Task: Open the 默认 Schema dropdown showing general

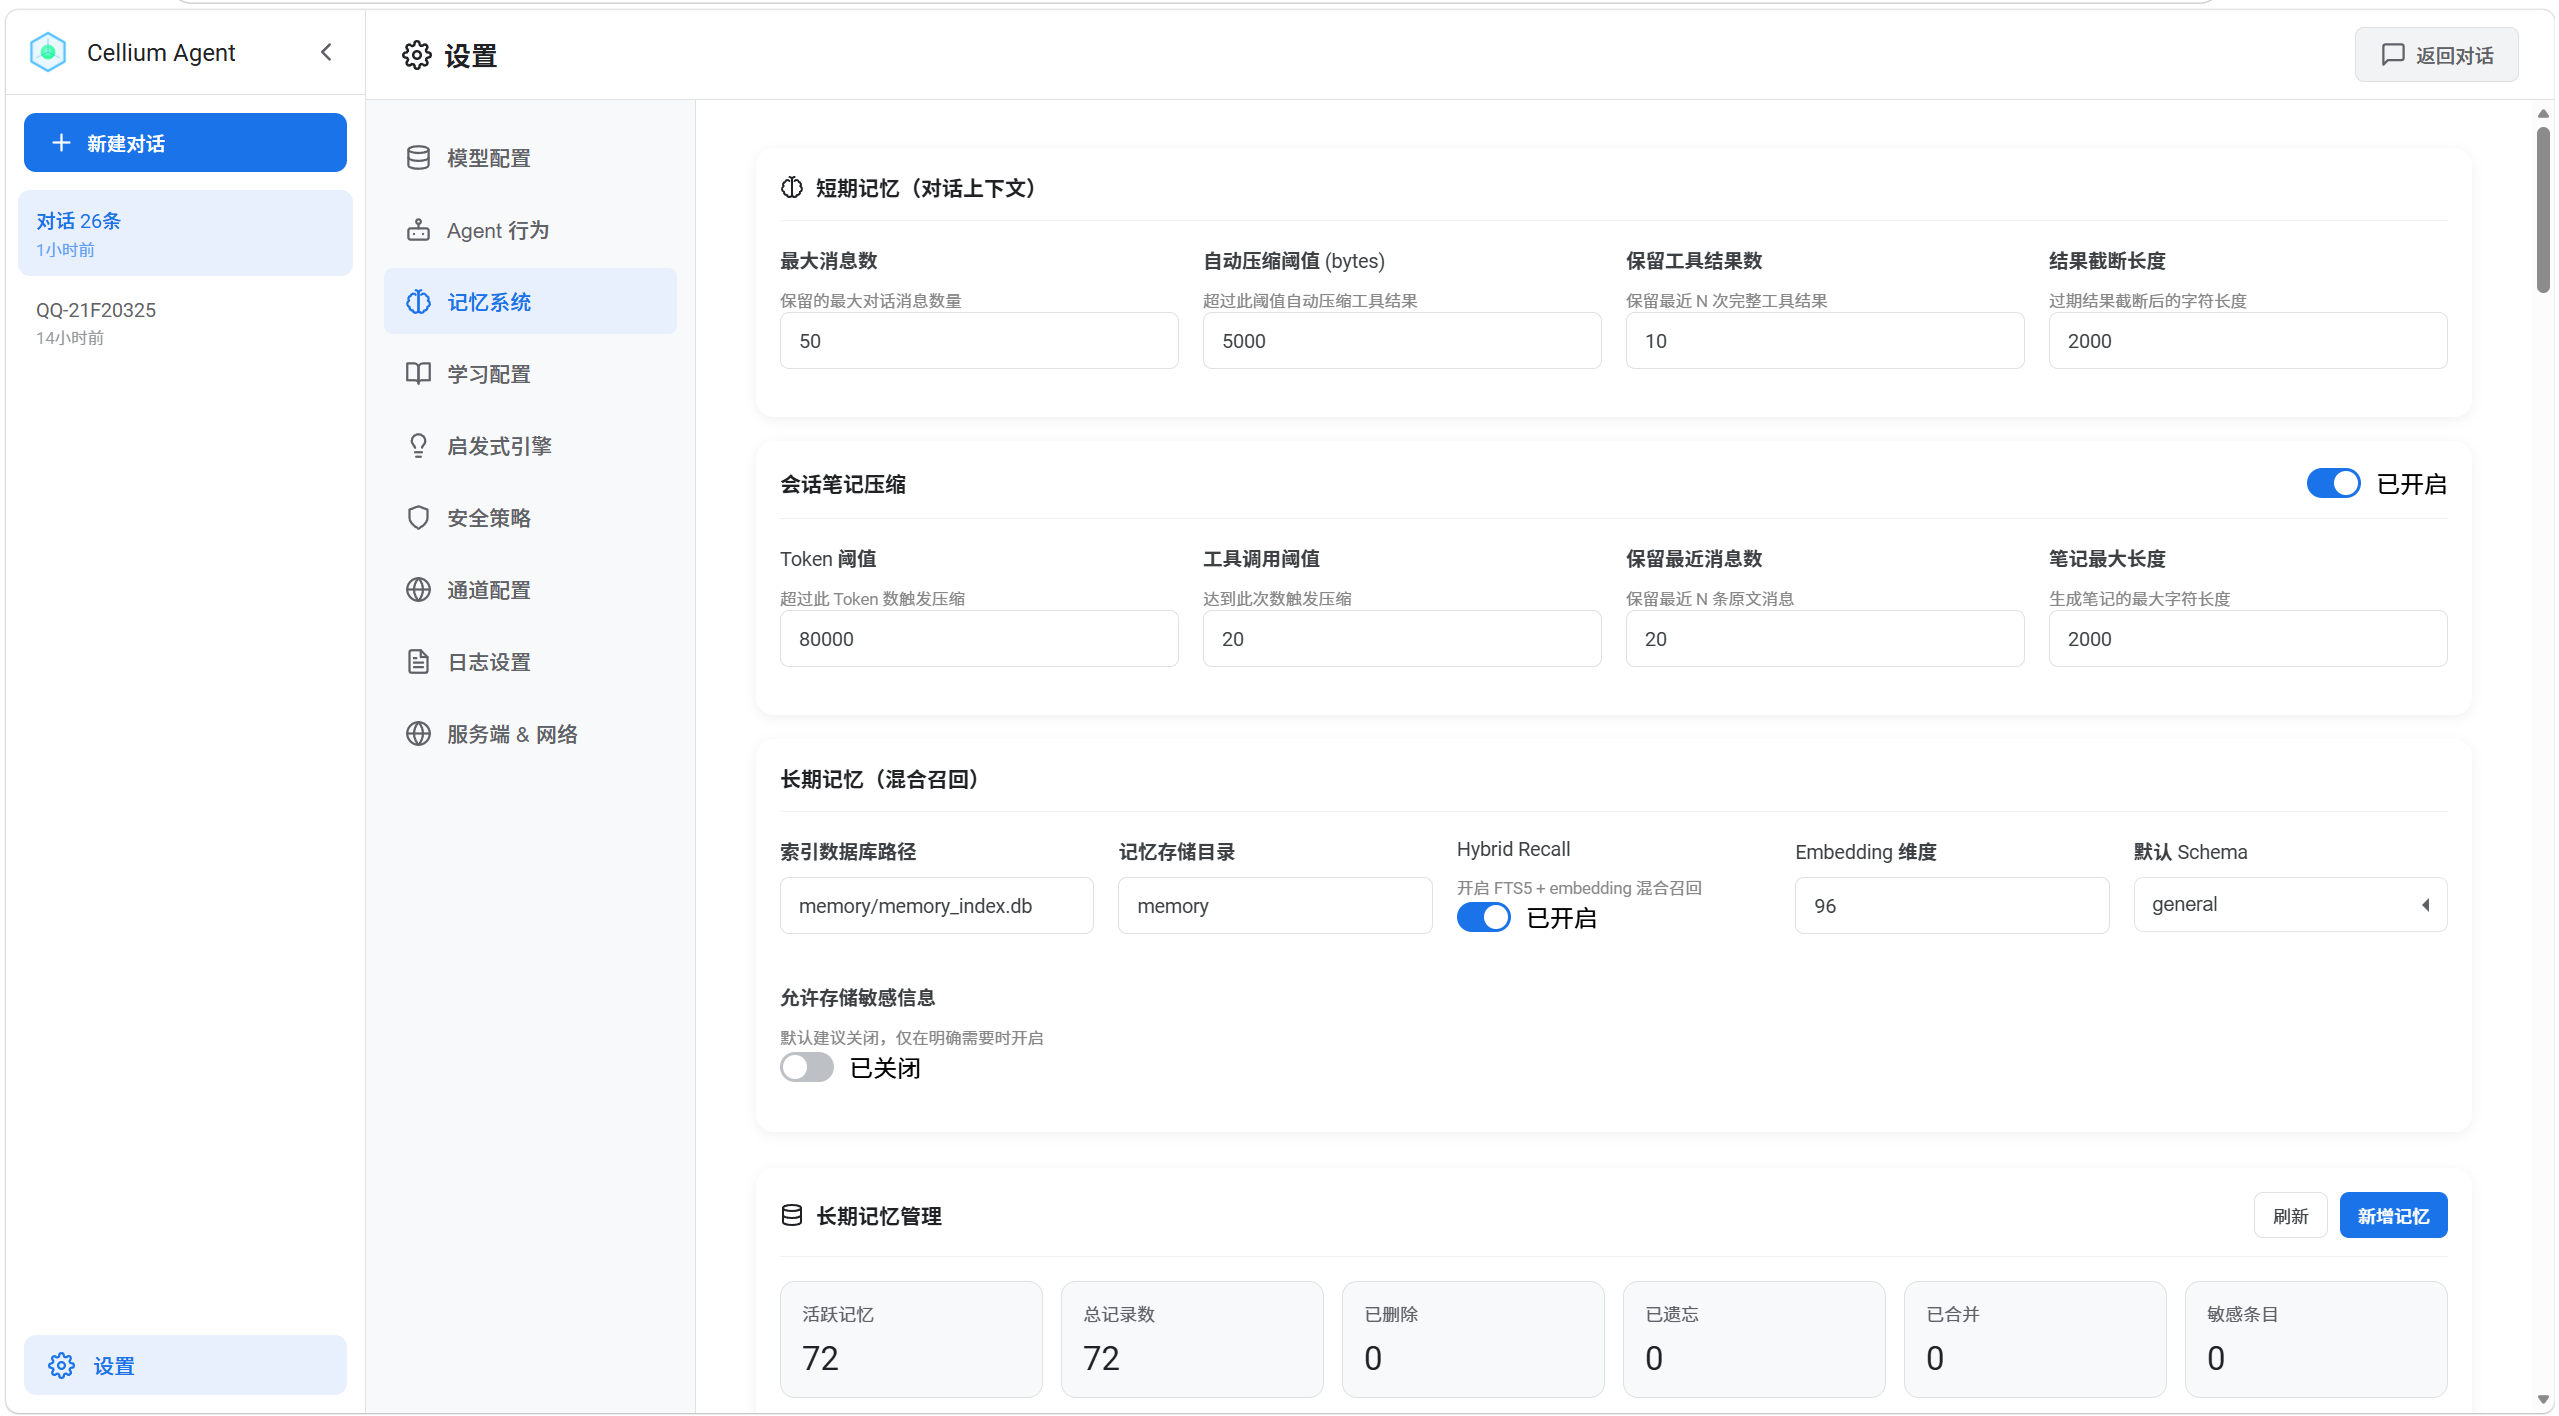Action: (2289, 905)
